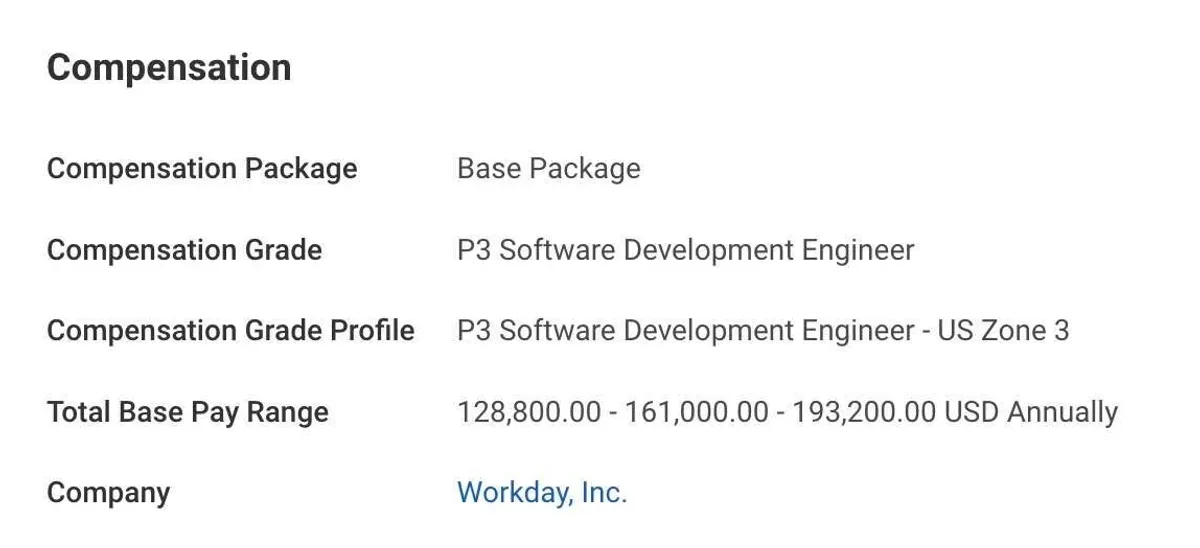Select the Compensation Package field label
The height and width of the screenshot is (548, 1200).
tap(201, 169)
